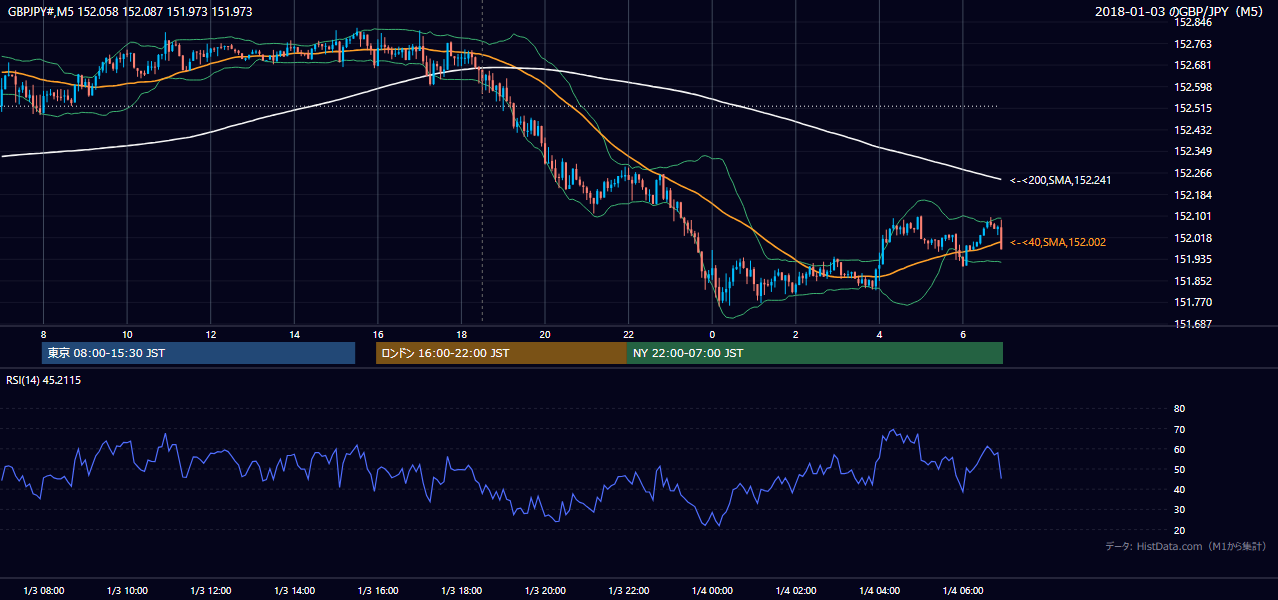Viewport: 1278px width, 600px height.
Task: Select the London 16:00-22:00 JST session bar
Action: 501,353
